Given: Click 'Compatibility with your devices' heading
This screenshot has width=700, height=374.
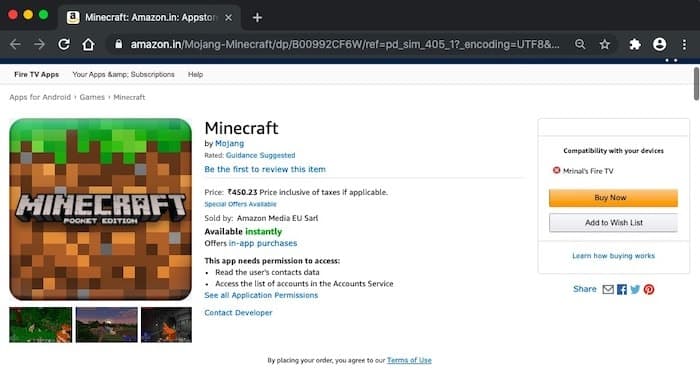Looking at the screenshot, I should pyautogui.click(x=613, y=151).
